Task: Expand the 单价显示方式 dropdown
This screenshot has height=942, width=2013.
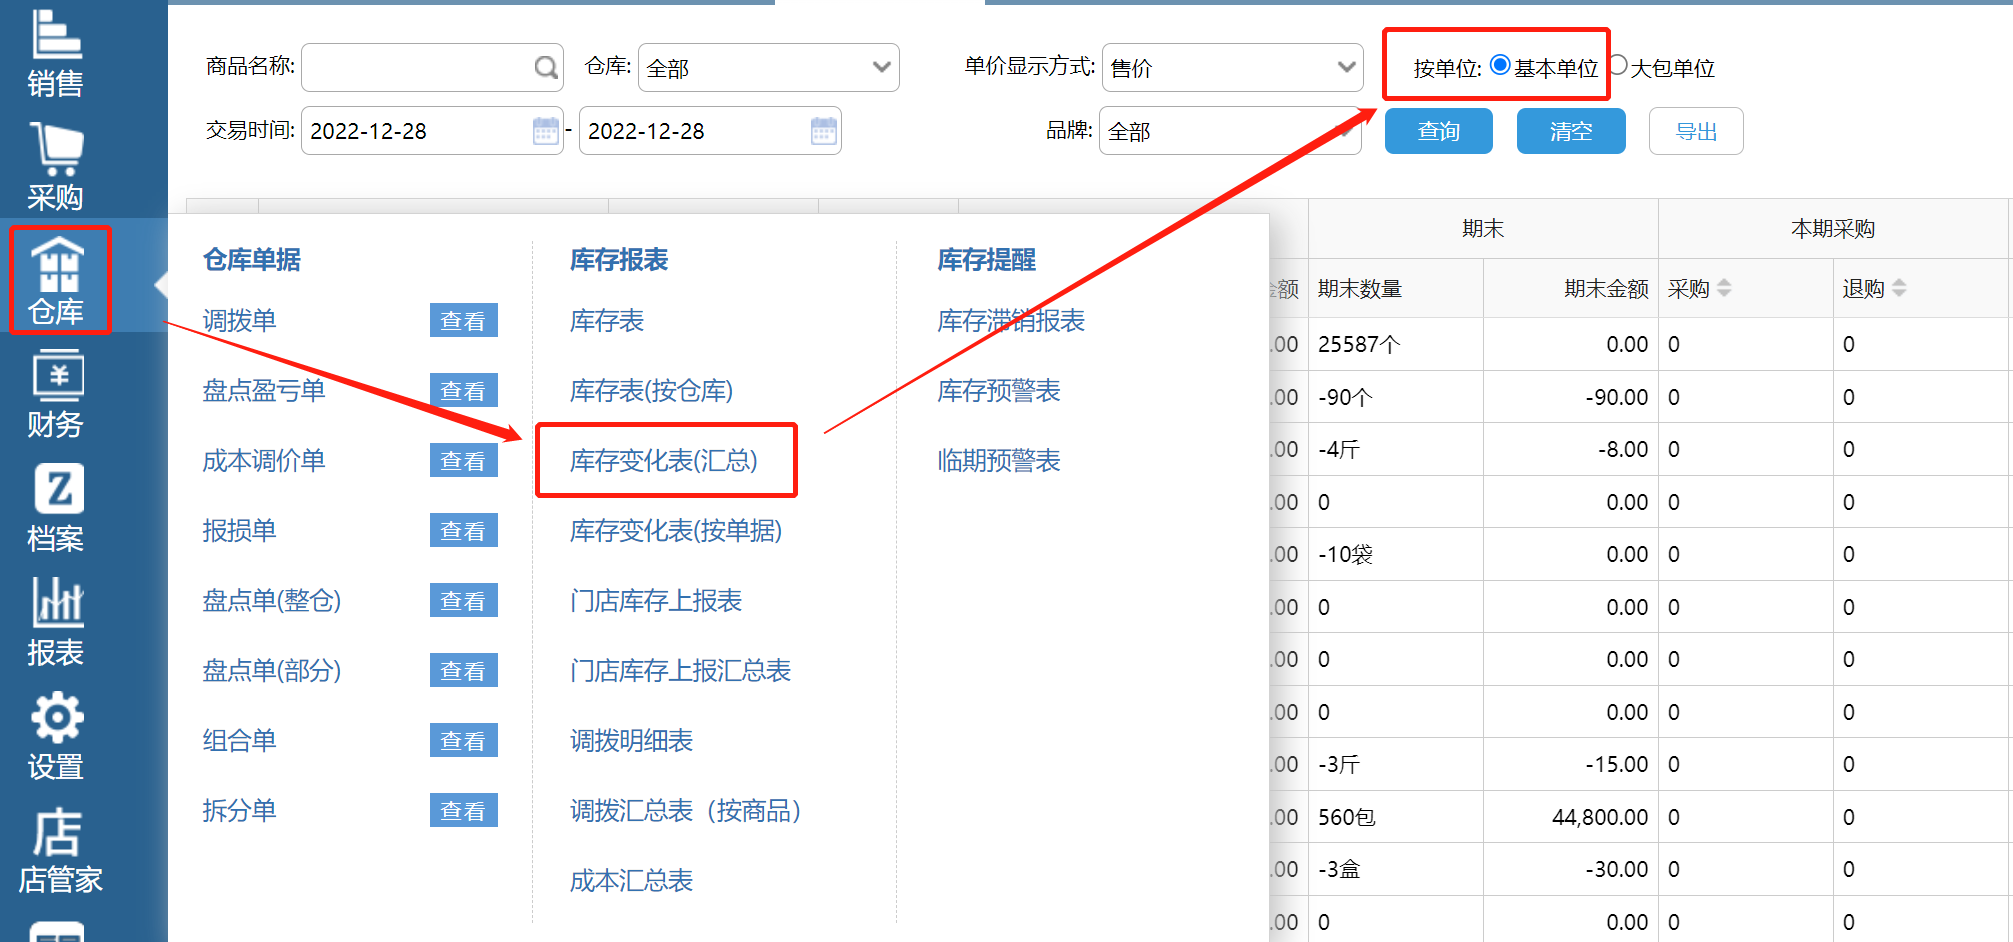Action: coord(1233,67)
